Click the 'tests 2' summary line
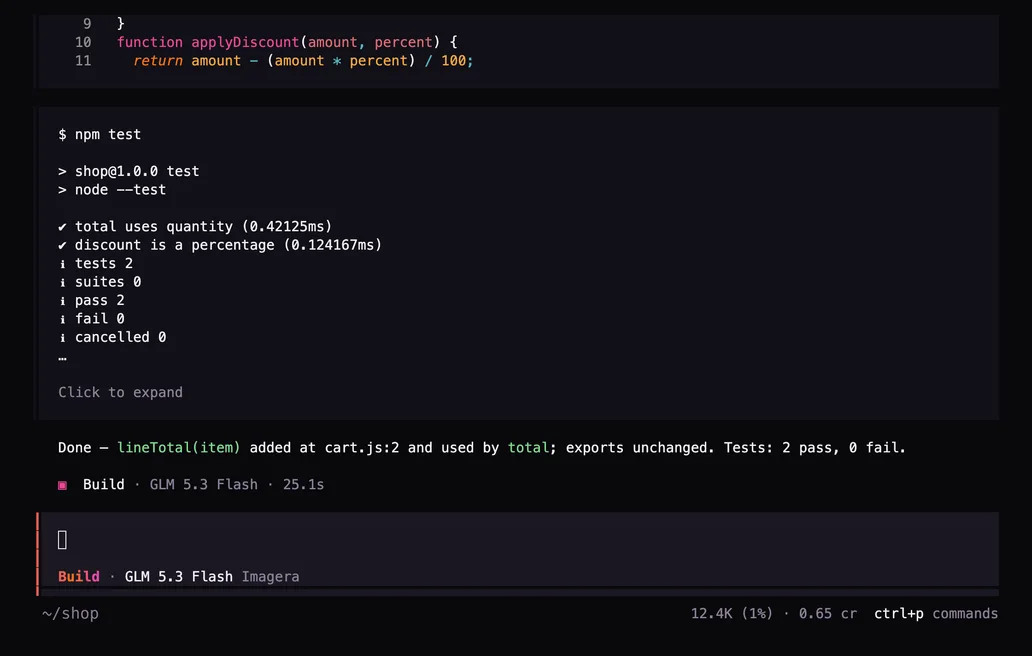This screenshot has width=1032, height=656. point(104,263)
